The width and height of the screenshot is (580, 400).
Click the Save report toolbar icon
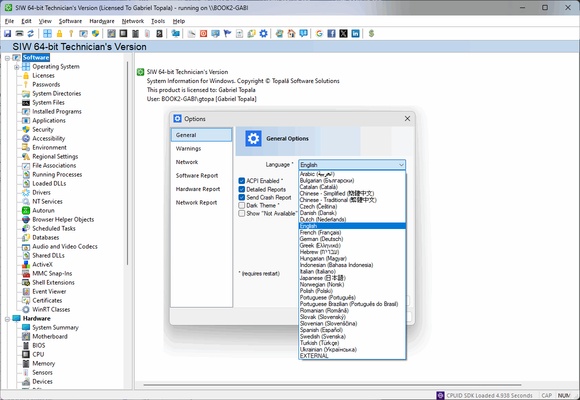(7, 34)
